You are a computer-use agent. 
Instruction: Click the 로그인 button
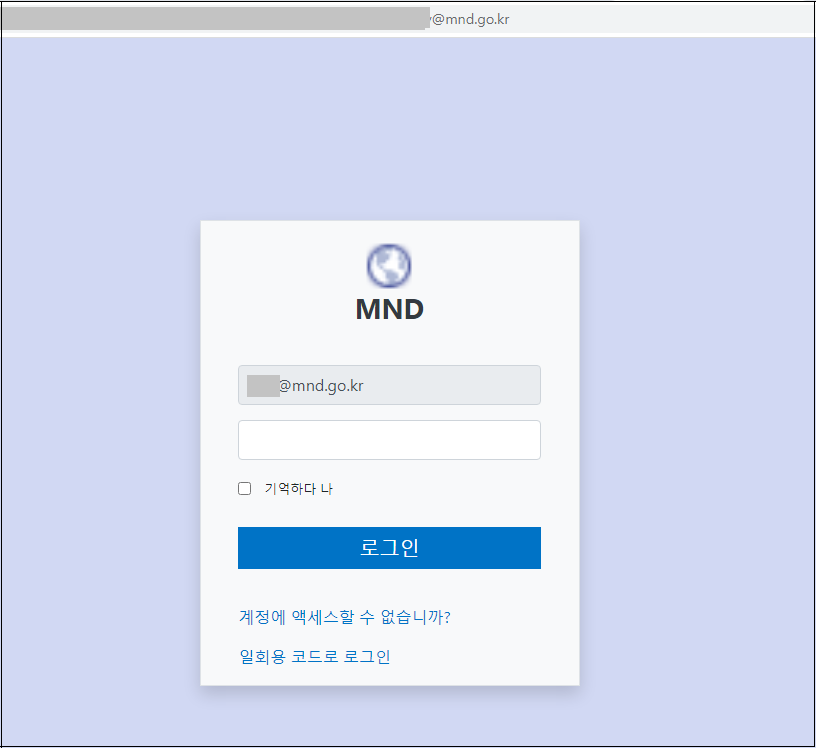389,548
